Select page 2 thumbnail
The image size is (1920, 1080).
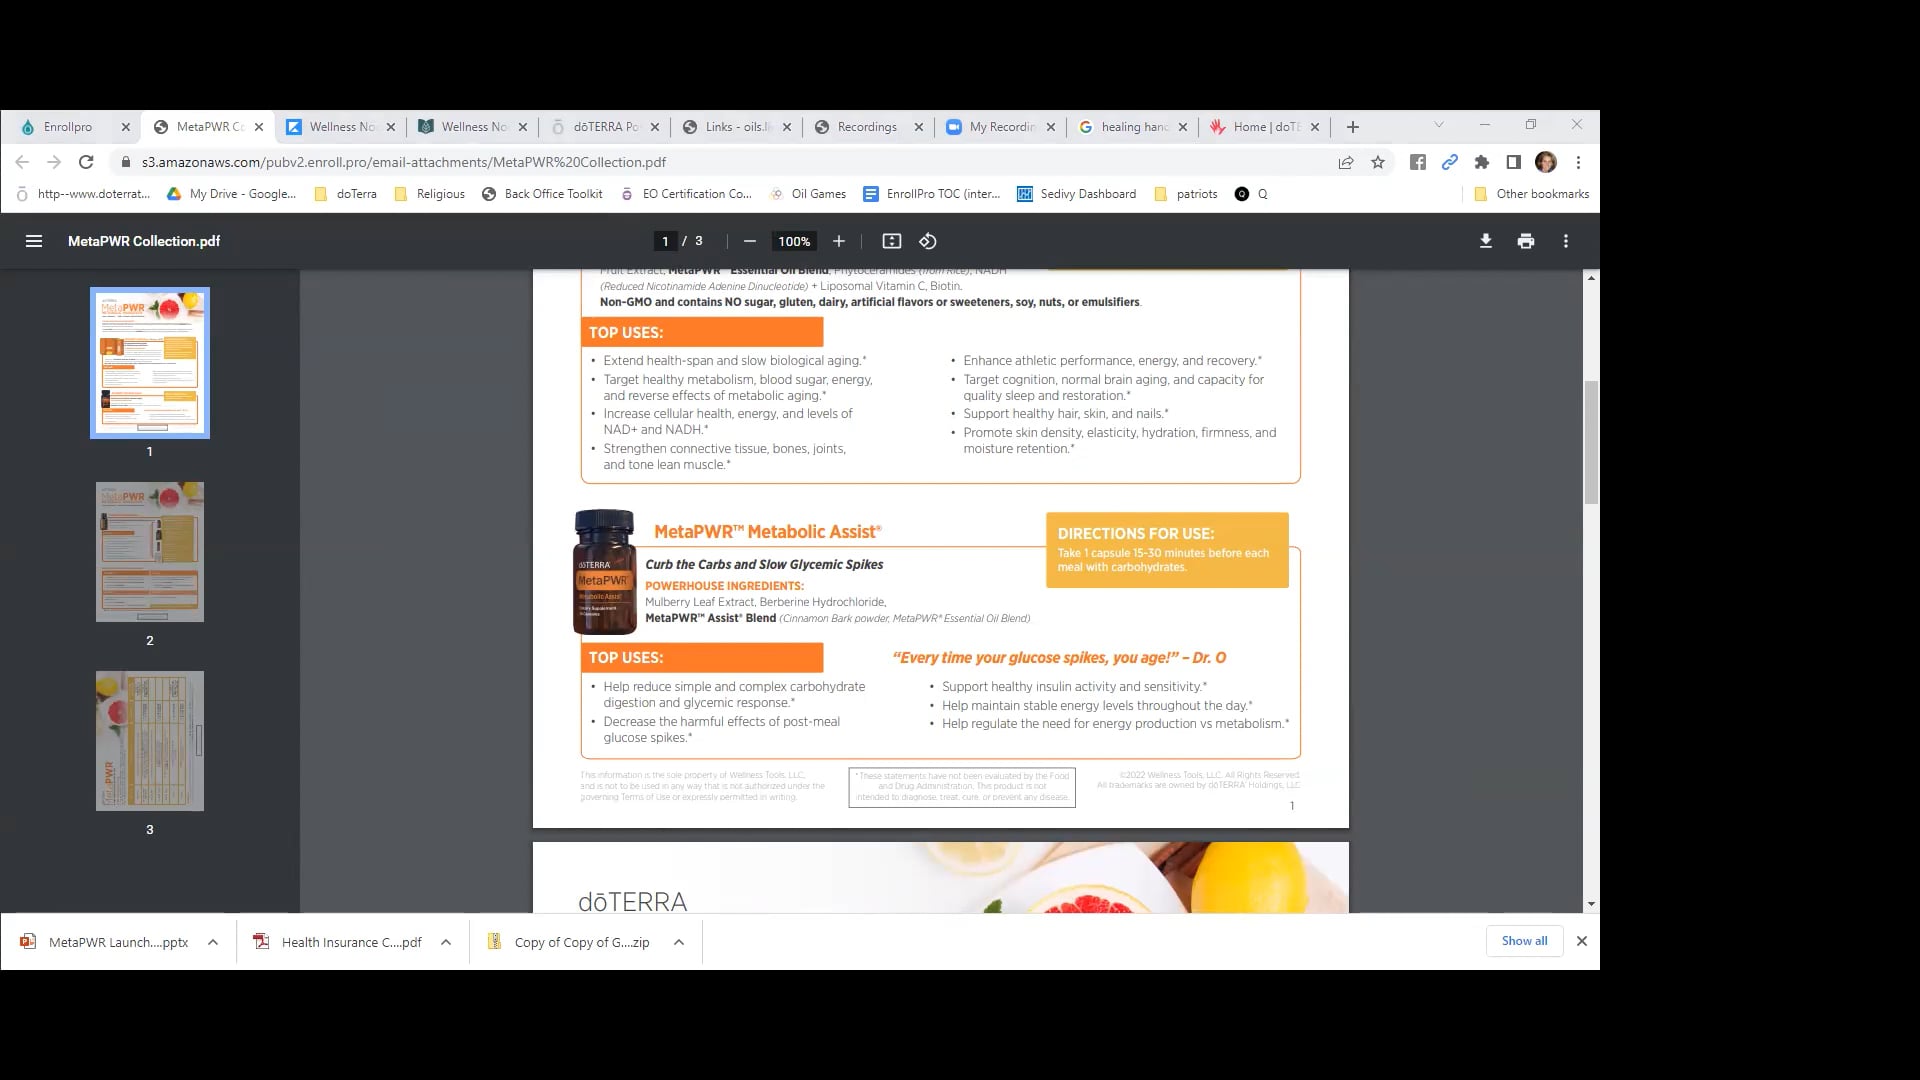coord(150,552)
